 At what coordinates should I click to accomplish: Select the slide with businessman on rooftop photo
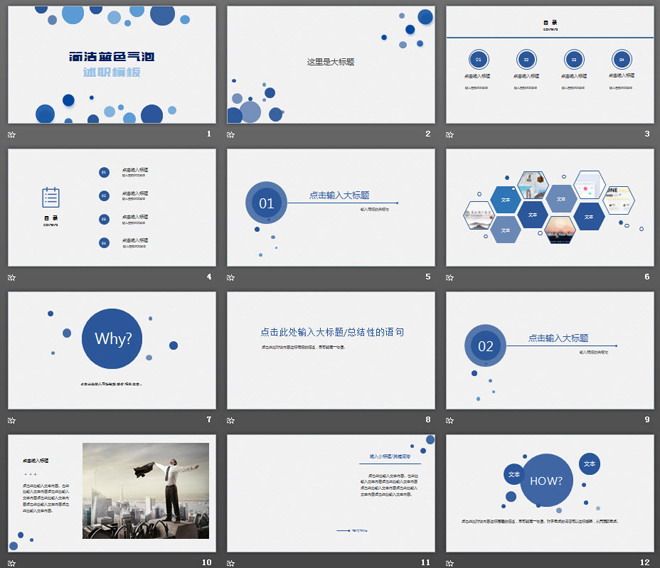(x=112, y=493)
